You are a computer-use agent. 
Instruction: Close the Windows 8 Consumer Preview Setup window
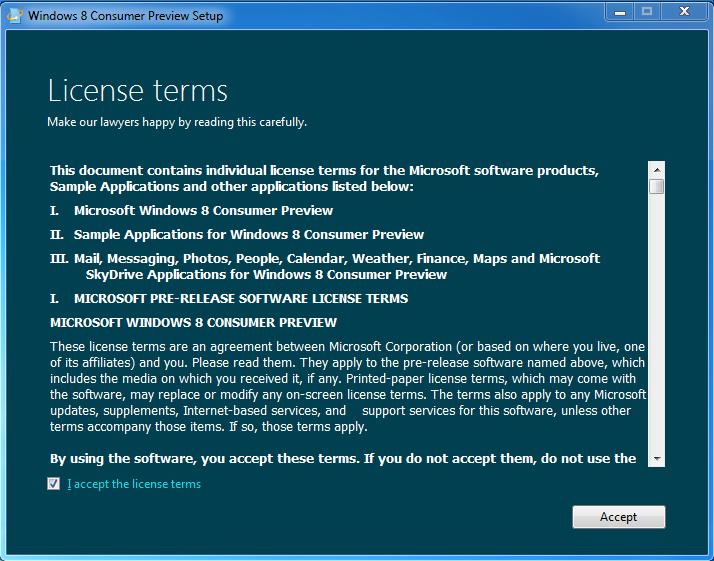point(685,11)
